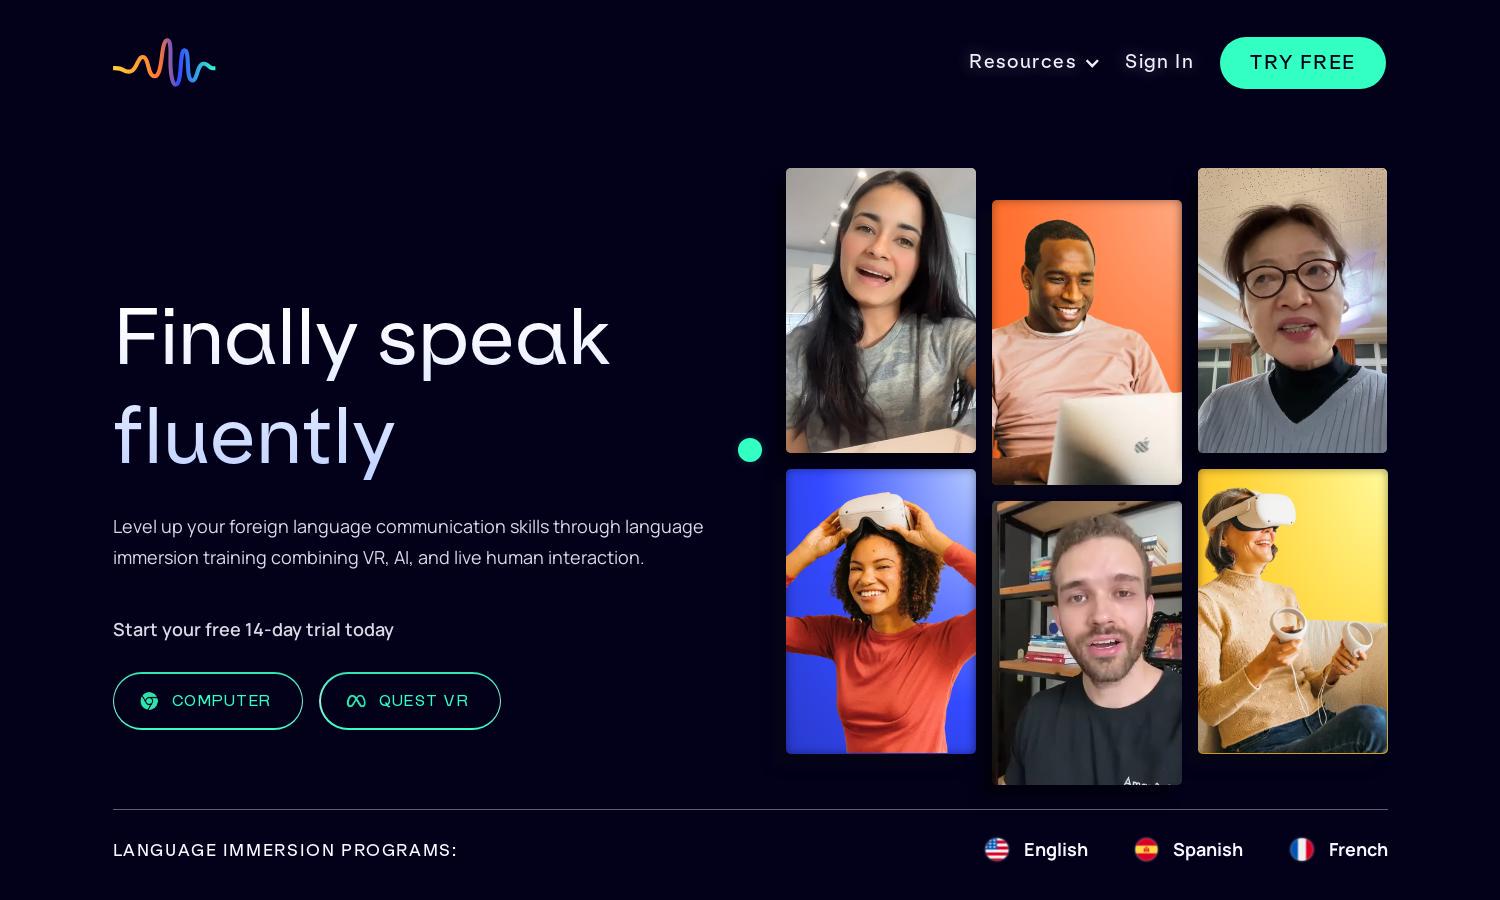This screenshot has height=900, width=1500.
Task: Go to Sign In
Action: [1159, 62]
